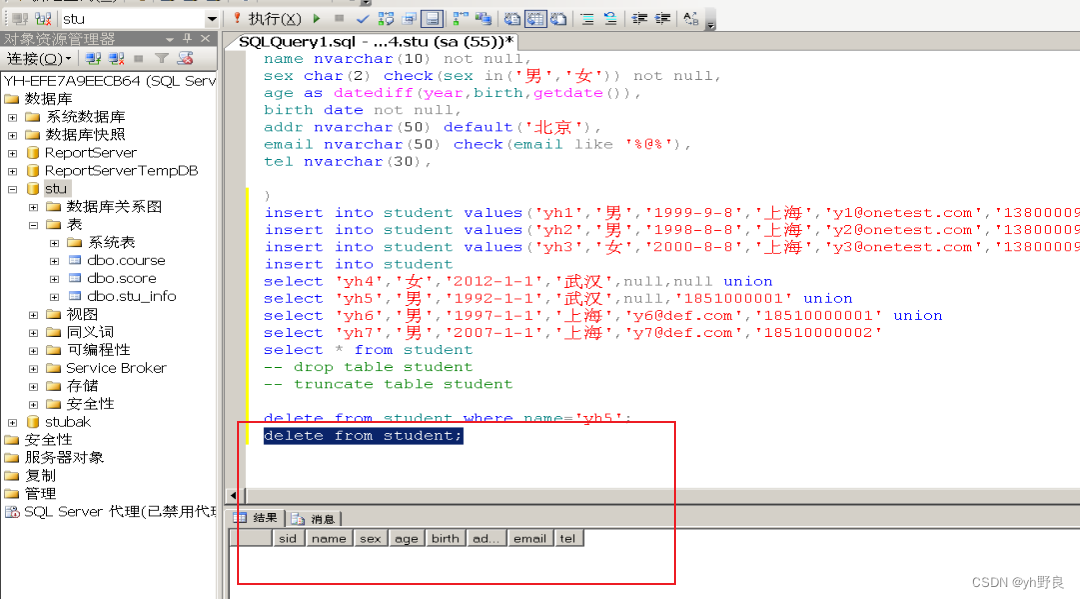Switch to the 消息 tab
1080x599 pixels.
pyautogui.click(x=315, y=518)
